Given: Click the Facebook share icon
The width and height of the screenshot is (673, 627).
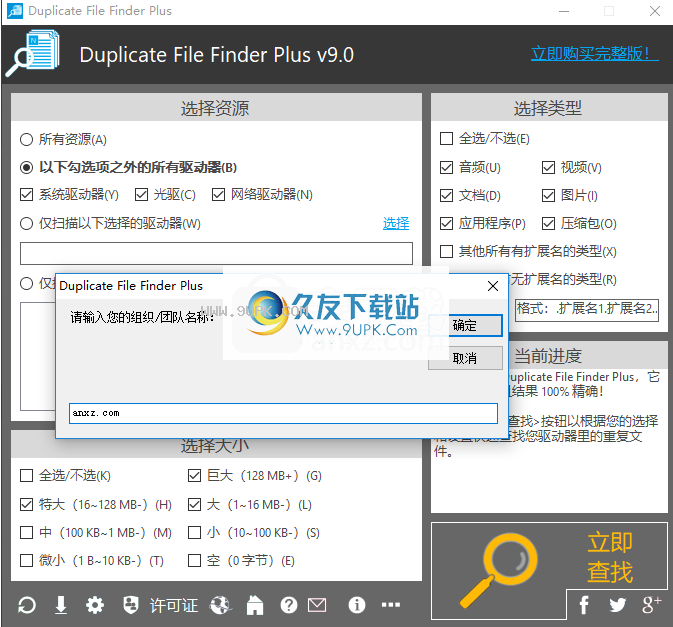Looking at the screenshot, I should [x=584, y=605].
